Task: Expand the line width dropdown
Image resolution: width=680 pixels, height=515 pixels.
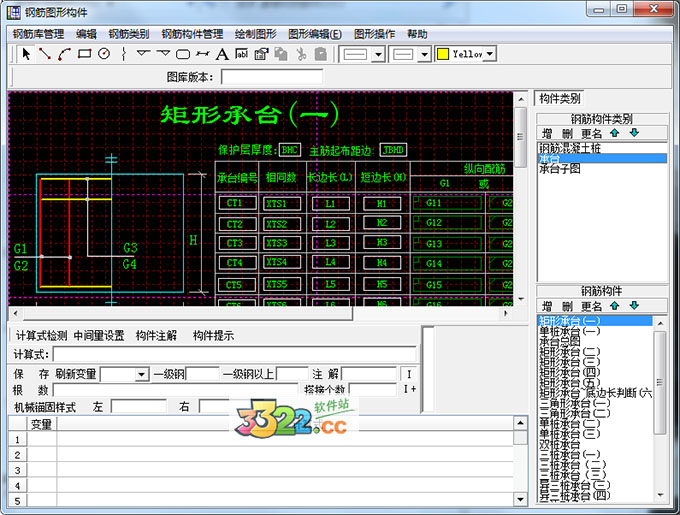Action: coord(424,54)
